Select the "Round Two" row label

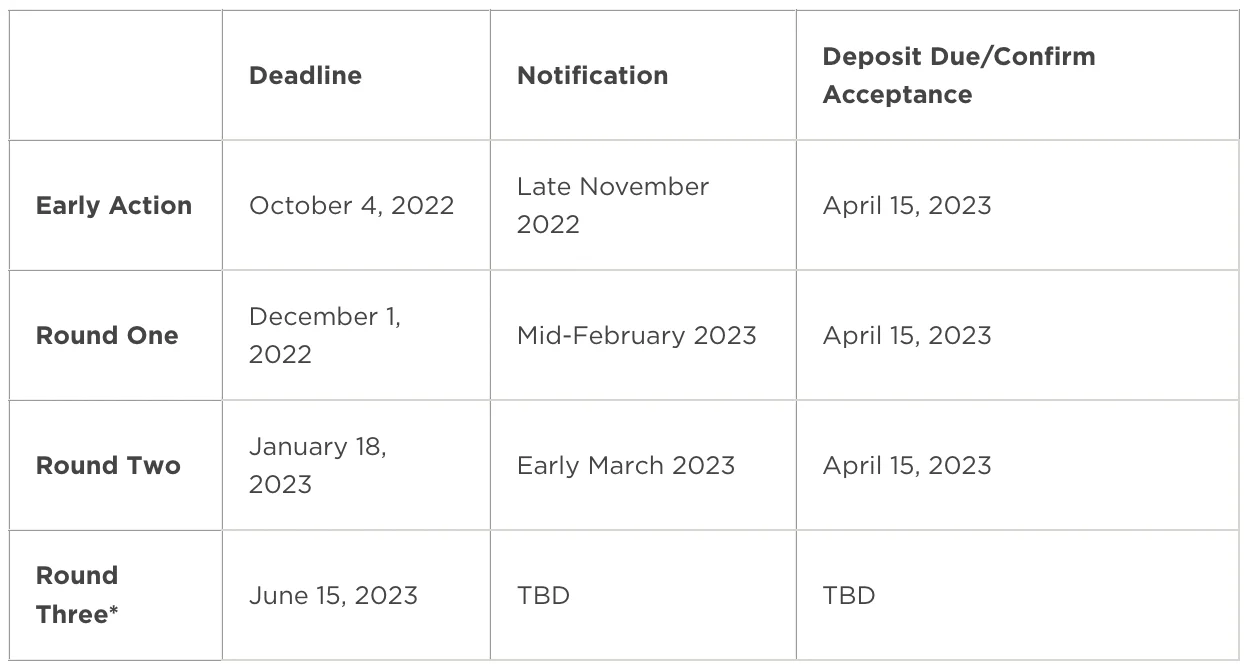point(108,465)
